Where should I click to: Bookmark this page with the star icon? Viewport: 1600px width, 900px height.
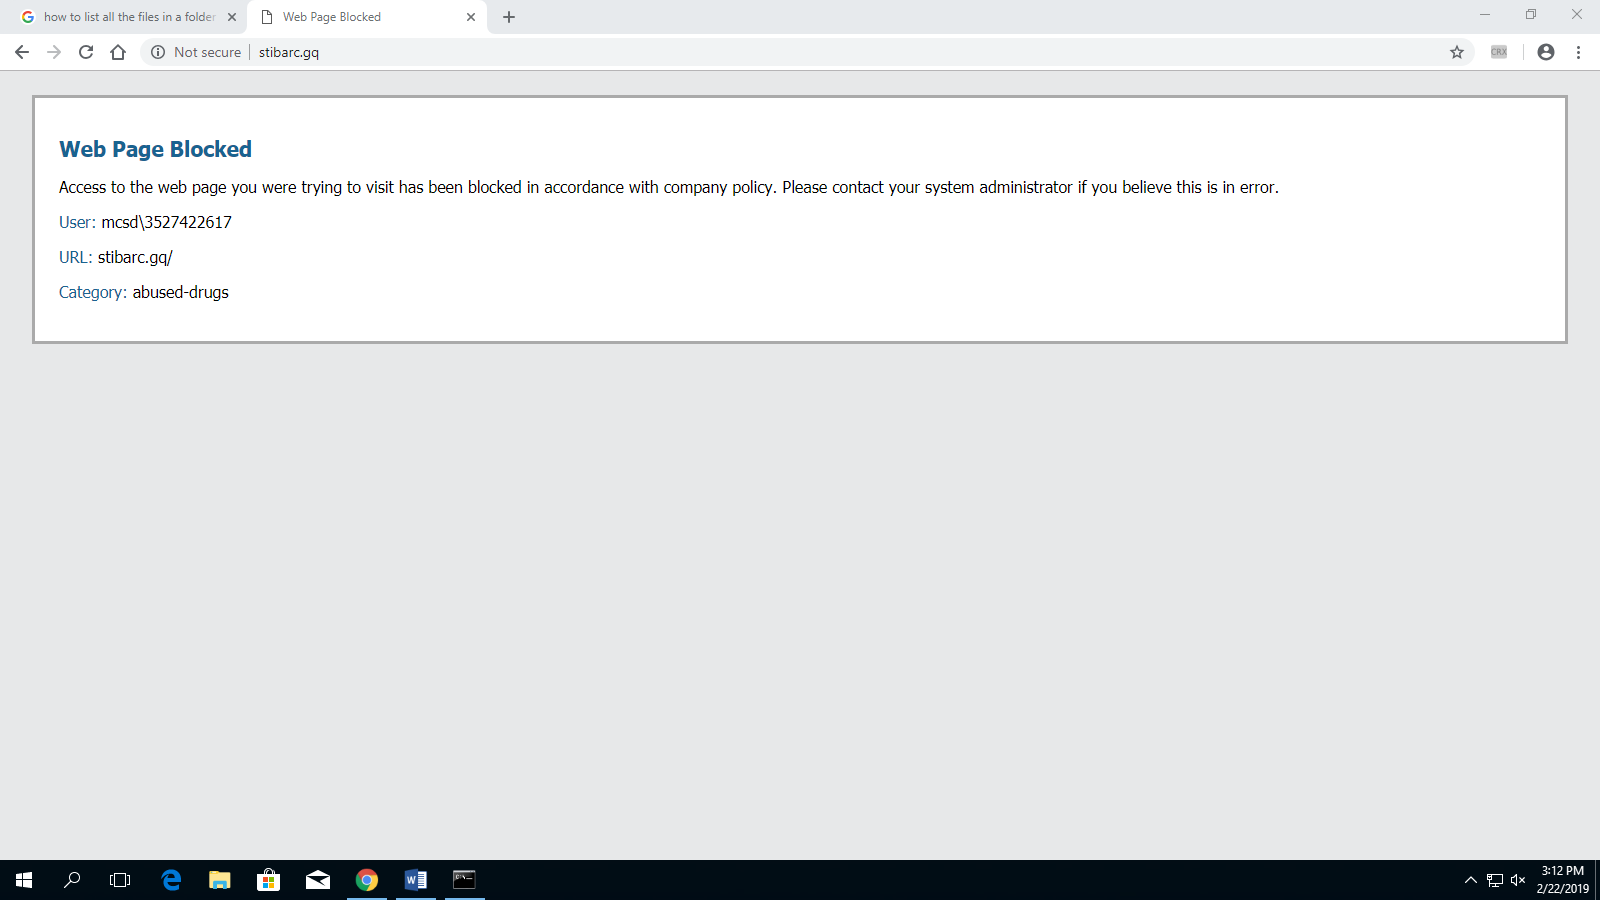click(1457, 52)
